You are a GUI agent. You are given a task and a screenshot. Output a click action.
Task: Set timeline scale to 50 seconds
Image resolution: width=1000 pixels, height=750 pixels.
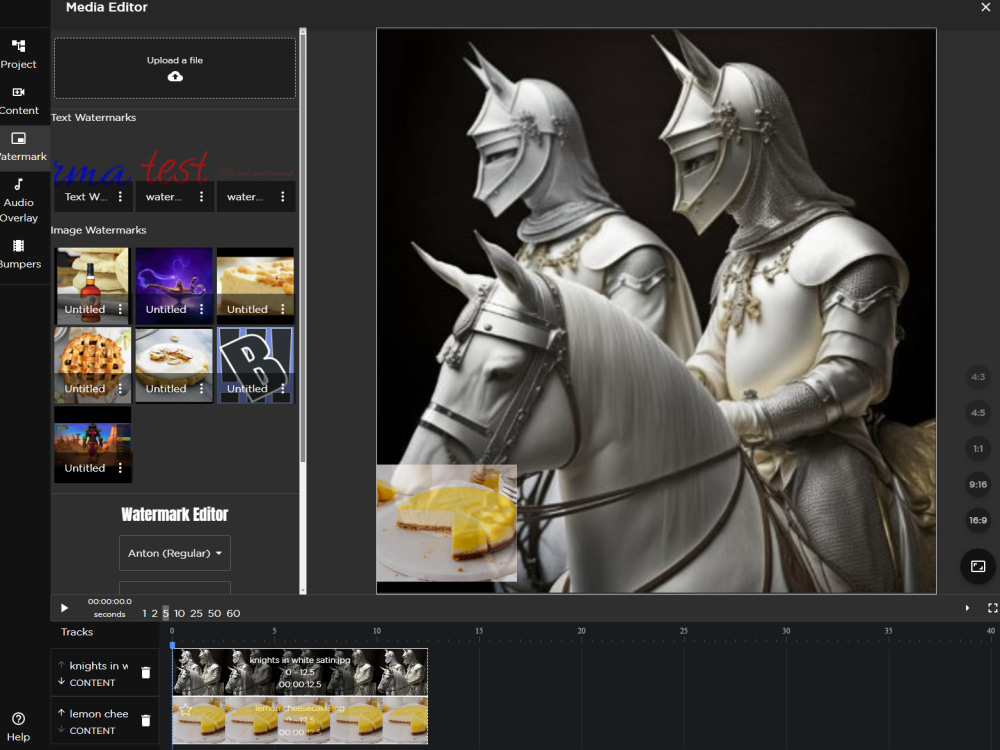click(x=214, y=613)
